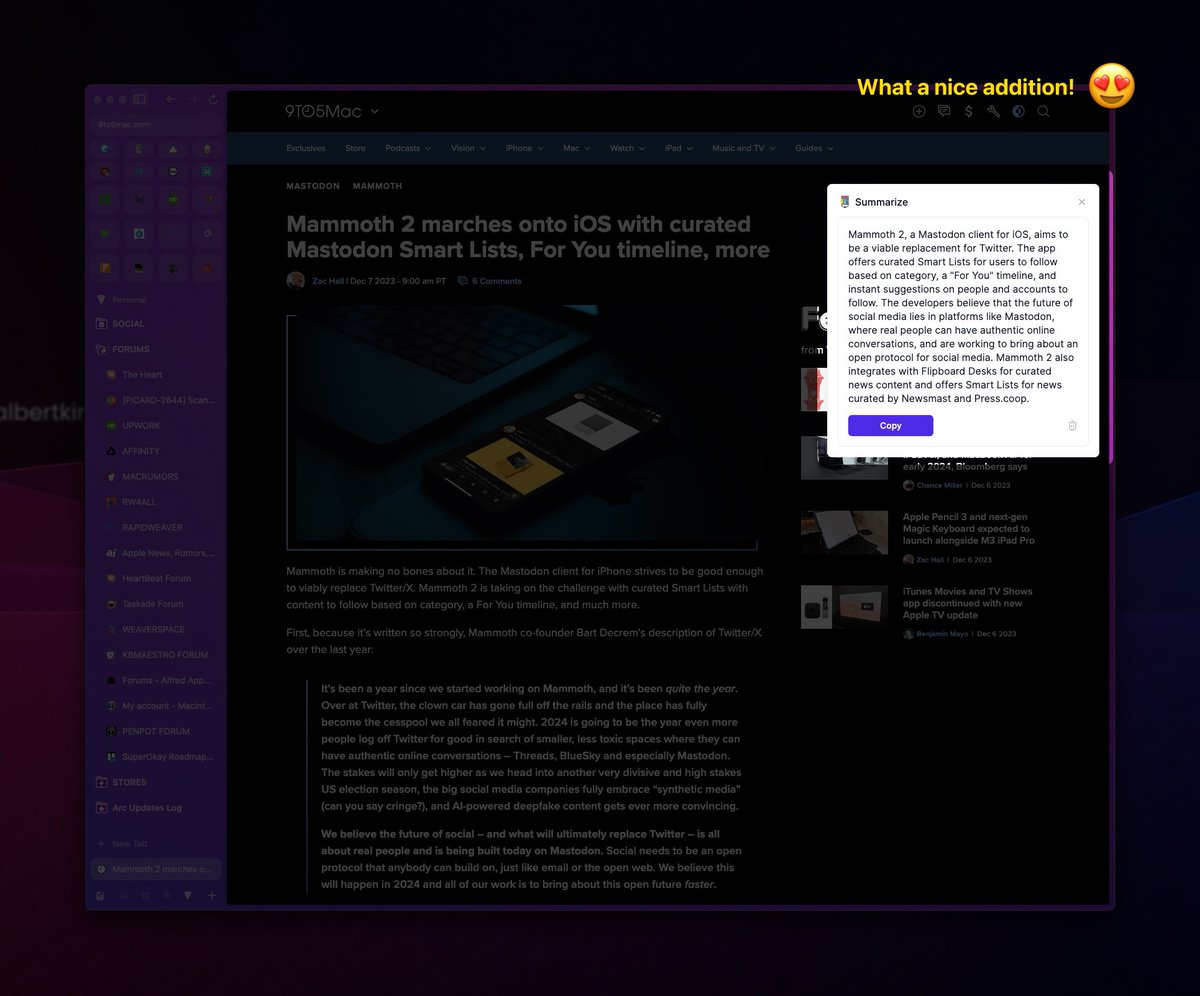
Task: Toggle dark mode half-circle icon
Action: tap(1019, 112)
